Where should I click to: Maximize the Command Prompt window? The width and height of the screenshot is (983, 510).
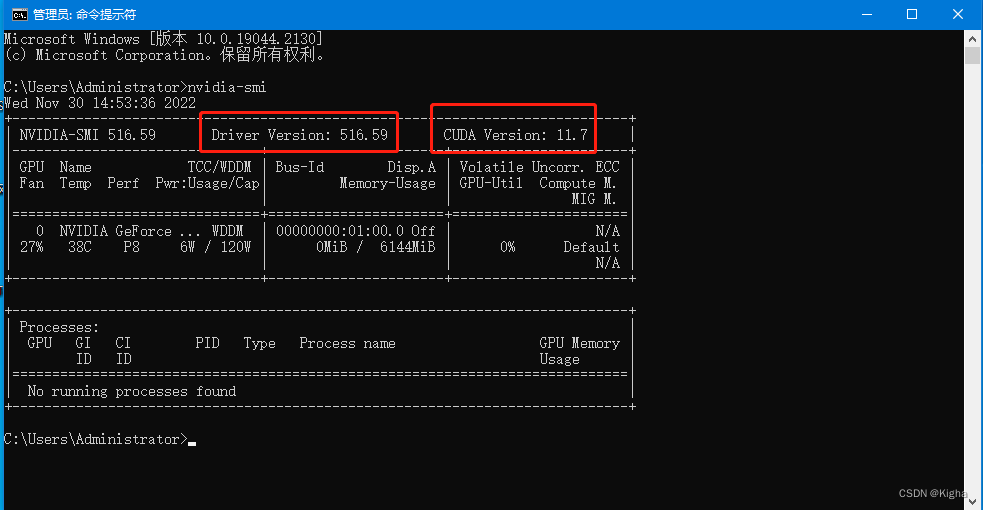pyautogui.click(x=912, y=14)
